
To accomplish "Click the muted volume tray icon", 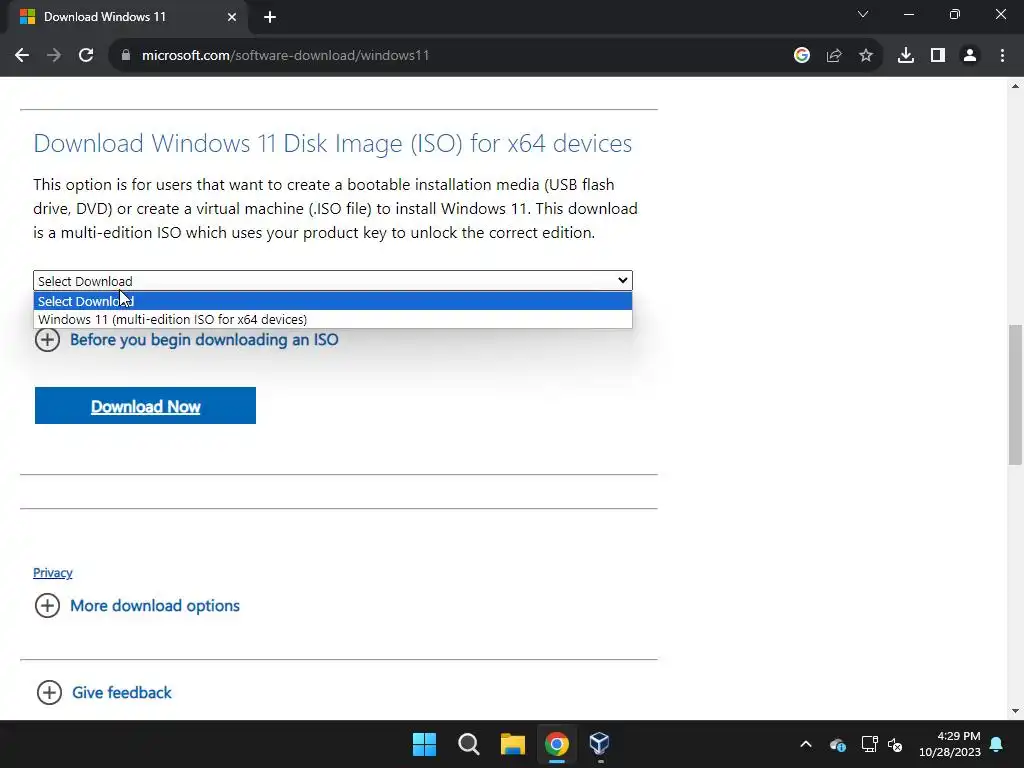I will [x=895, y=744].
